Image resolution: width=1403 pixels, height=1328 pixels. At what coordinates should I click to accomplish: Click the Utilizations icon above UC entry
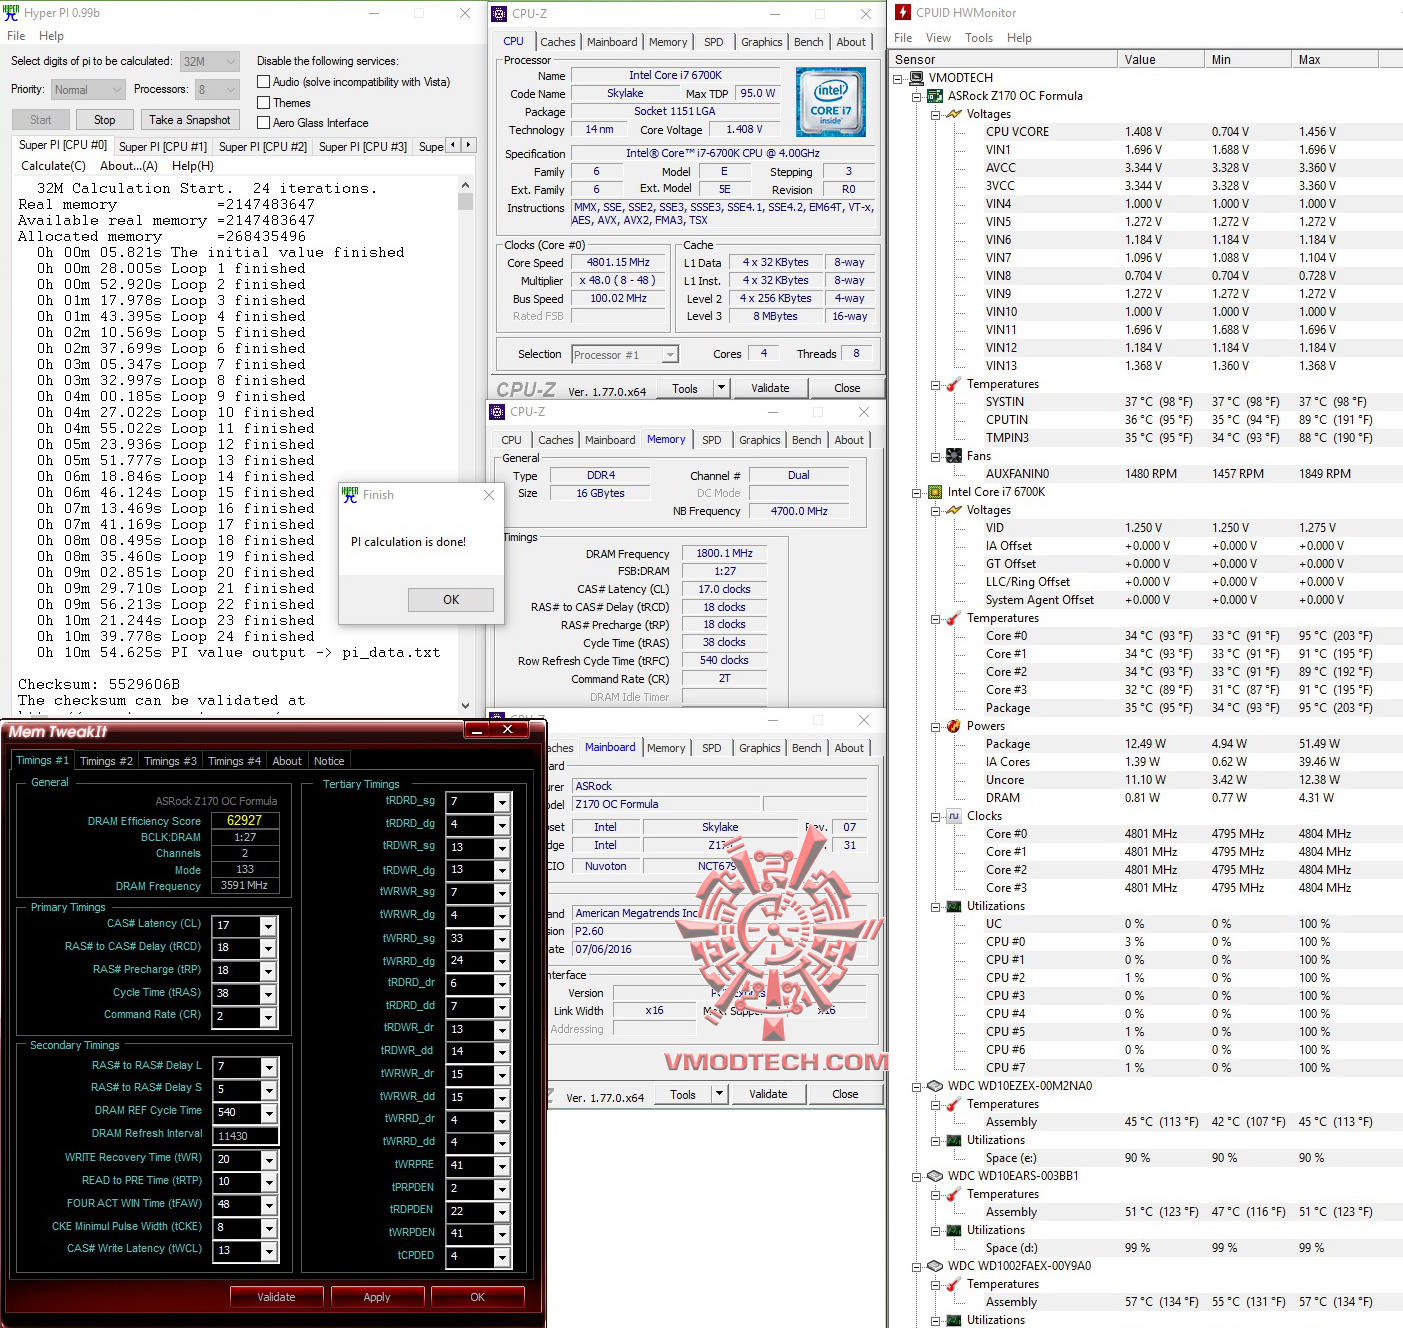pyautogui.click(x=952, y=906)
